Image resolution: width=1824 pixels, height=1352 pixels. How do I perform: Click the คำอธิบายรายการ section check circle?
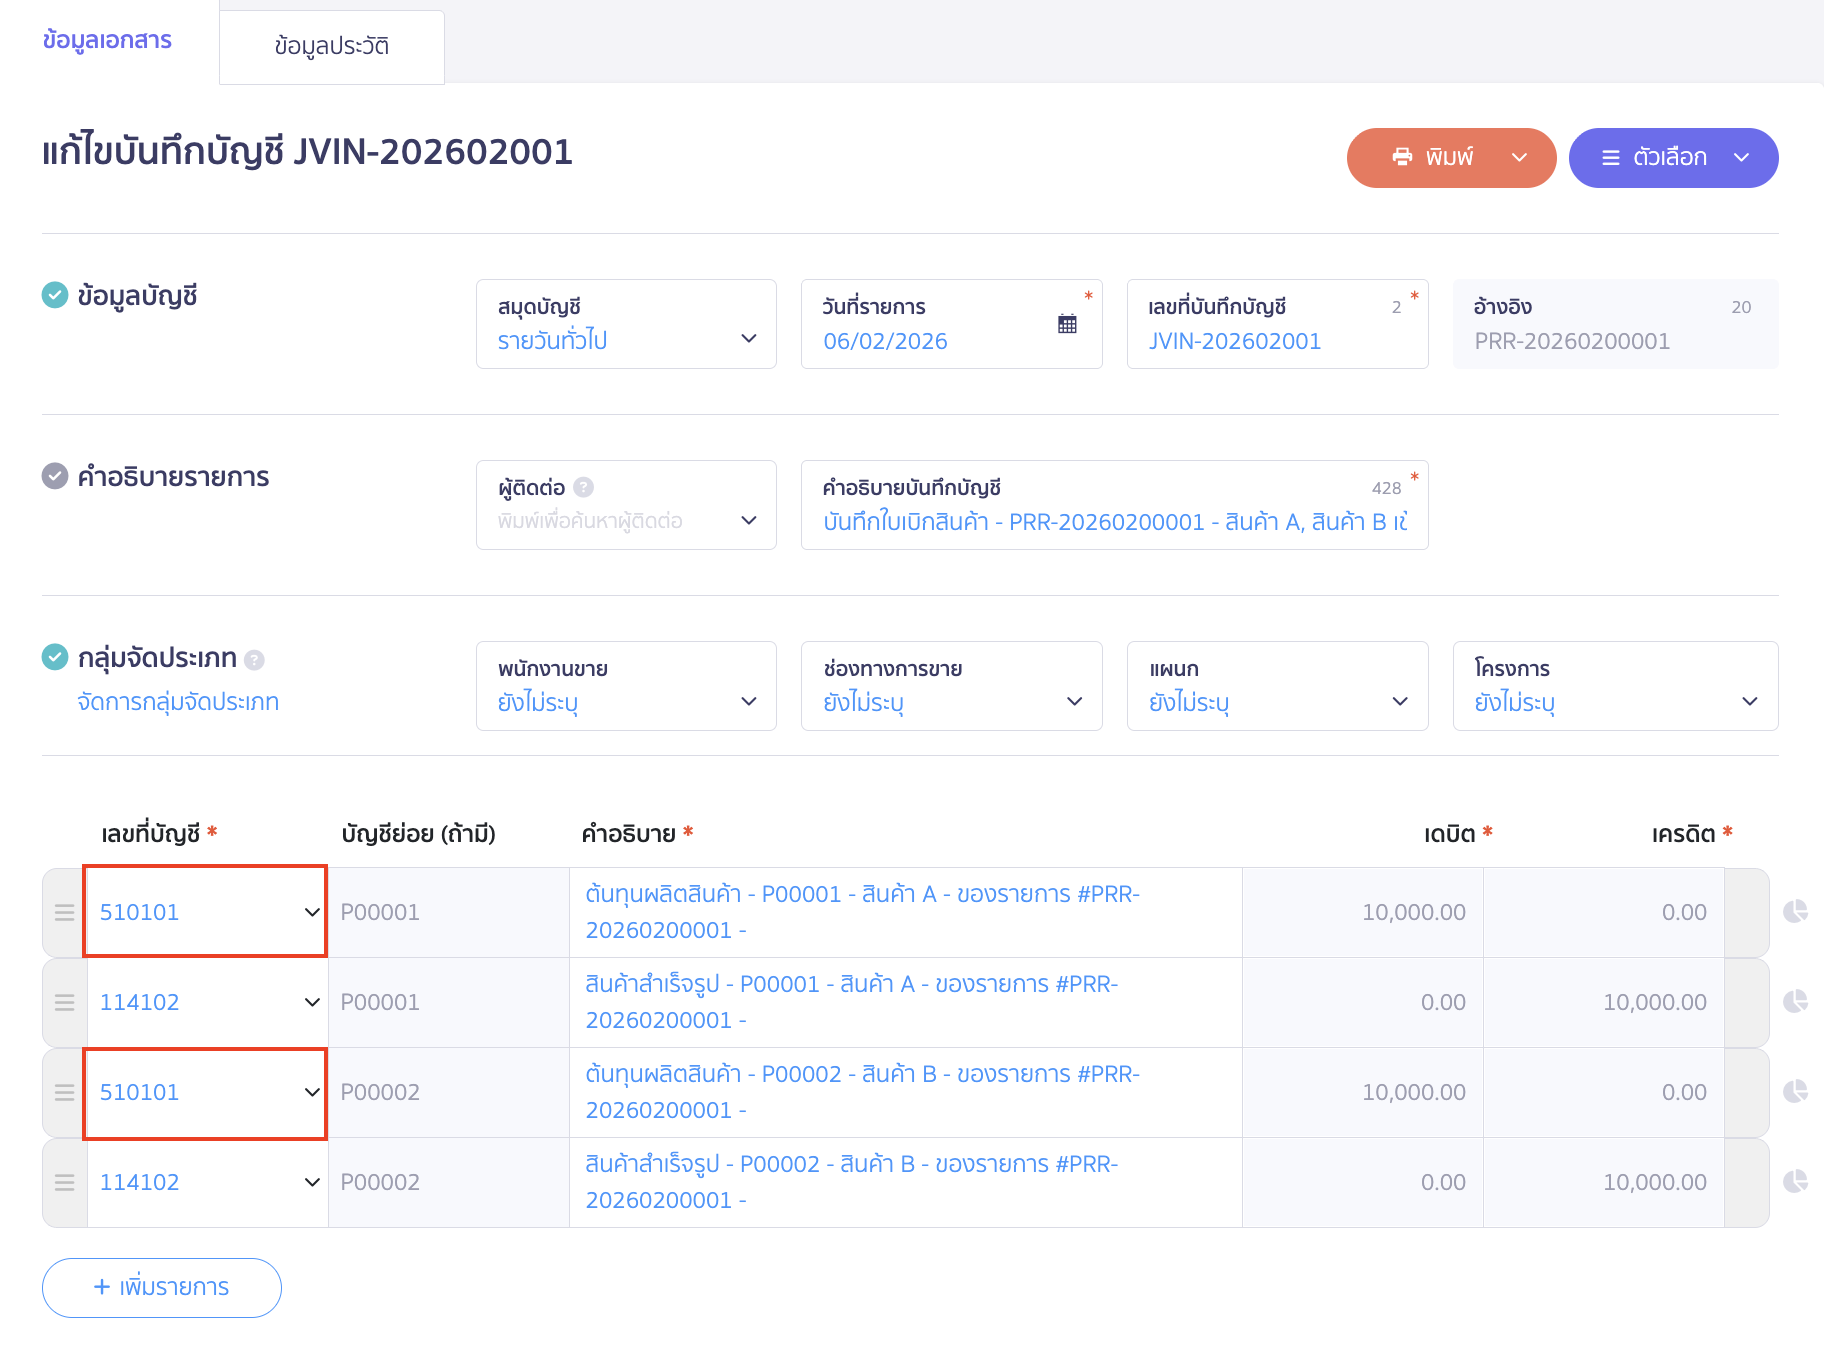tap(55, 476)
